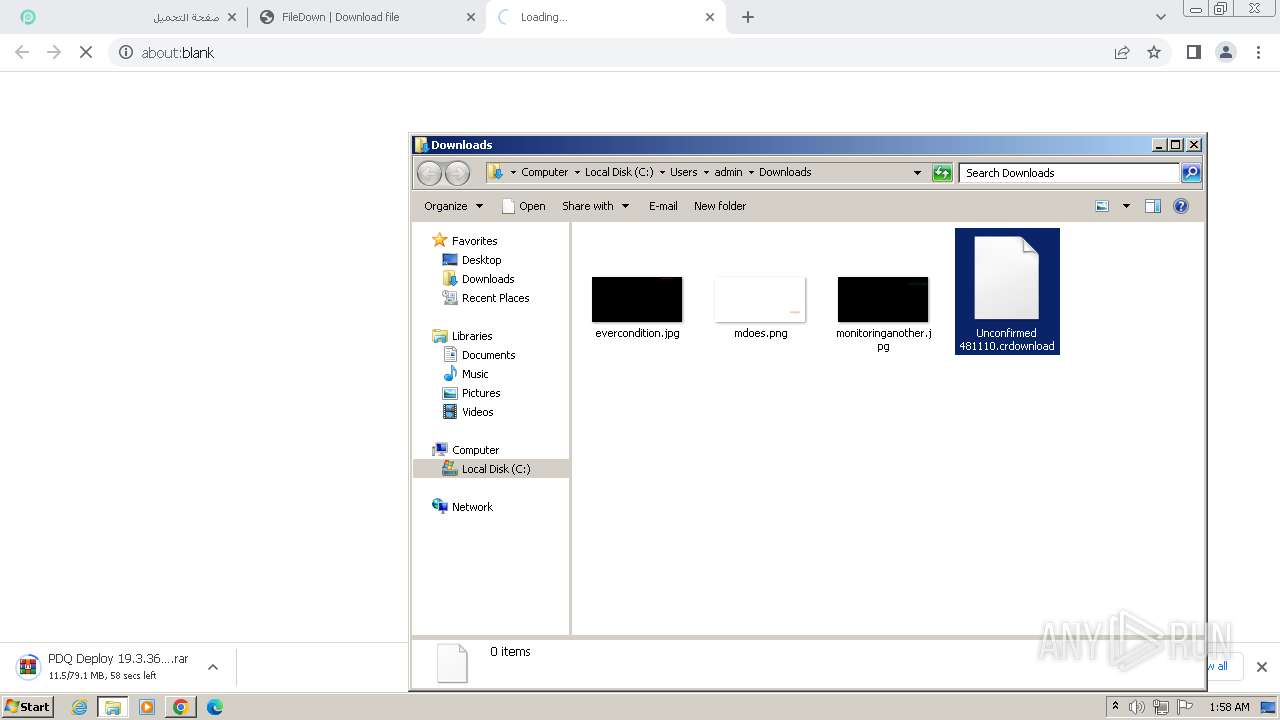Open the Videos library
This screenshot has height=720, width=1280.
pyautogui.click(x=477, y=412)
